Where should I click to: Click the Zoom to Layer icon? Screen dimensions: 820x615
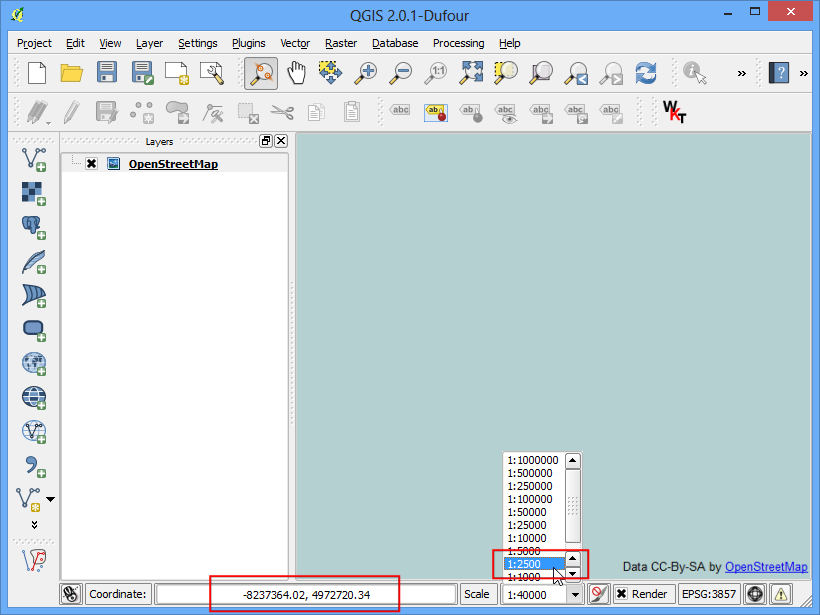[541, 73]
